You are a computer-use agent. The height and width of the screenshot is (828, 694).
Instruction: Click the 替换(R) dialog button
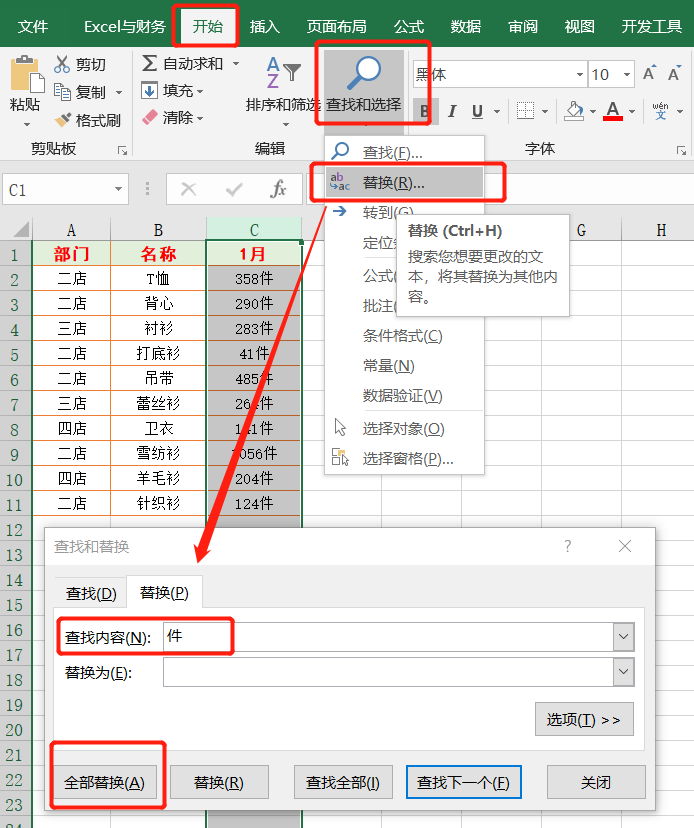(219, 782)
